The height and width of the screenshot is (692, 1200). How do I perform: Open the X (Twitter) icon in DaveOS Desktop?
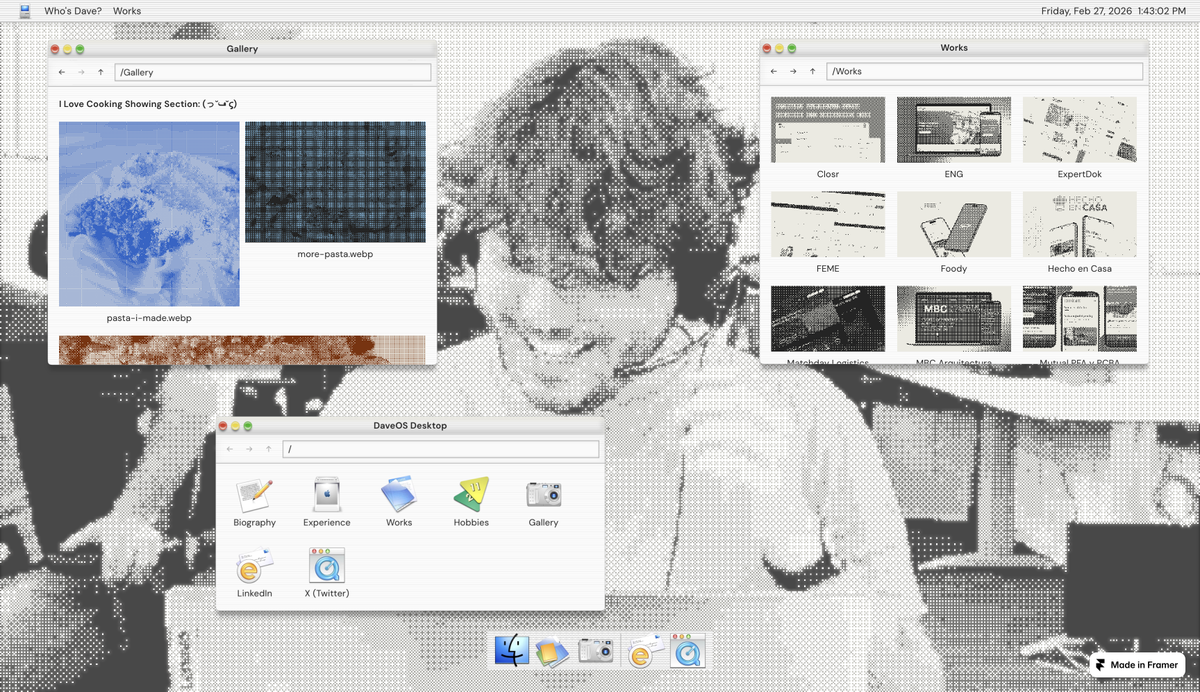pos(327,566)
